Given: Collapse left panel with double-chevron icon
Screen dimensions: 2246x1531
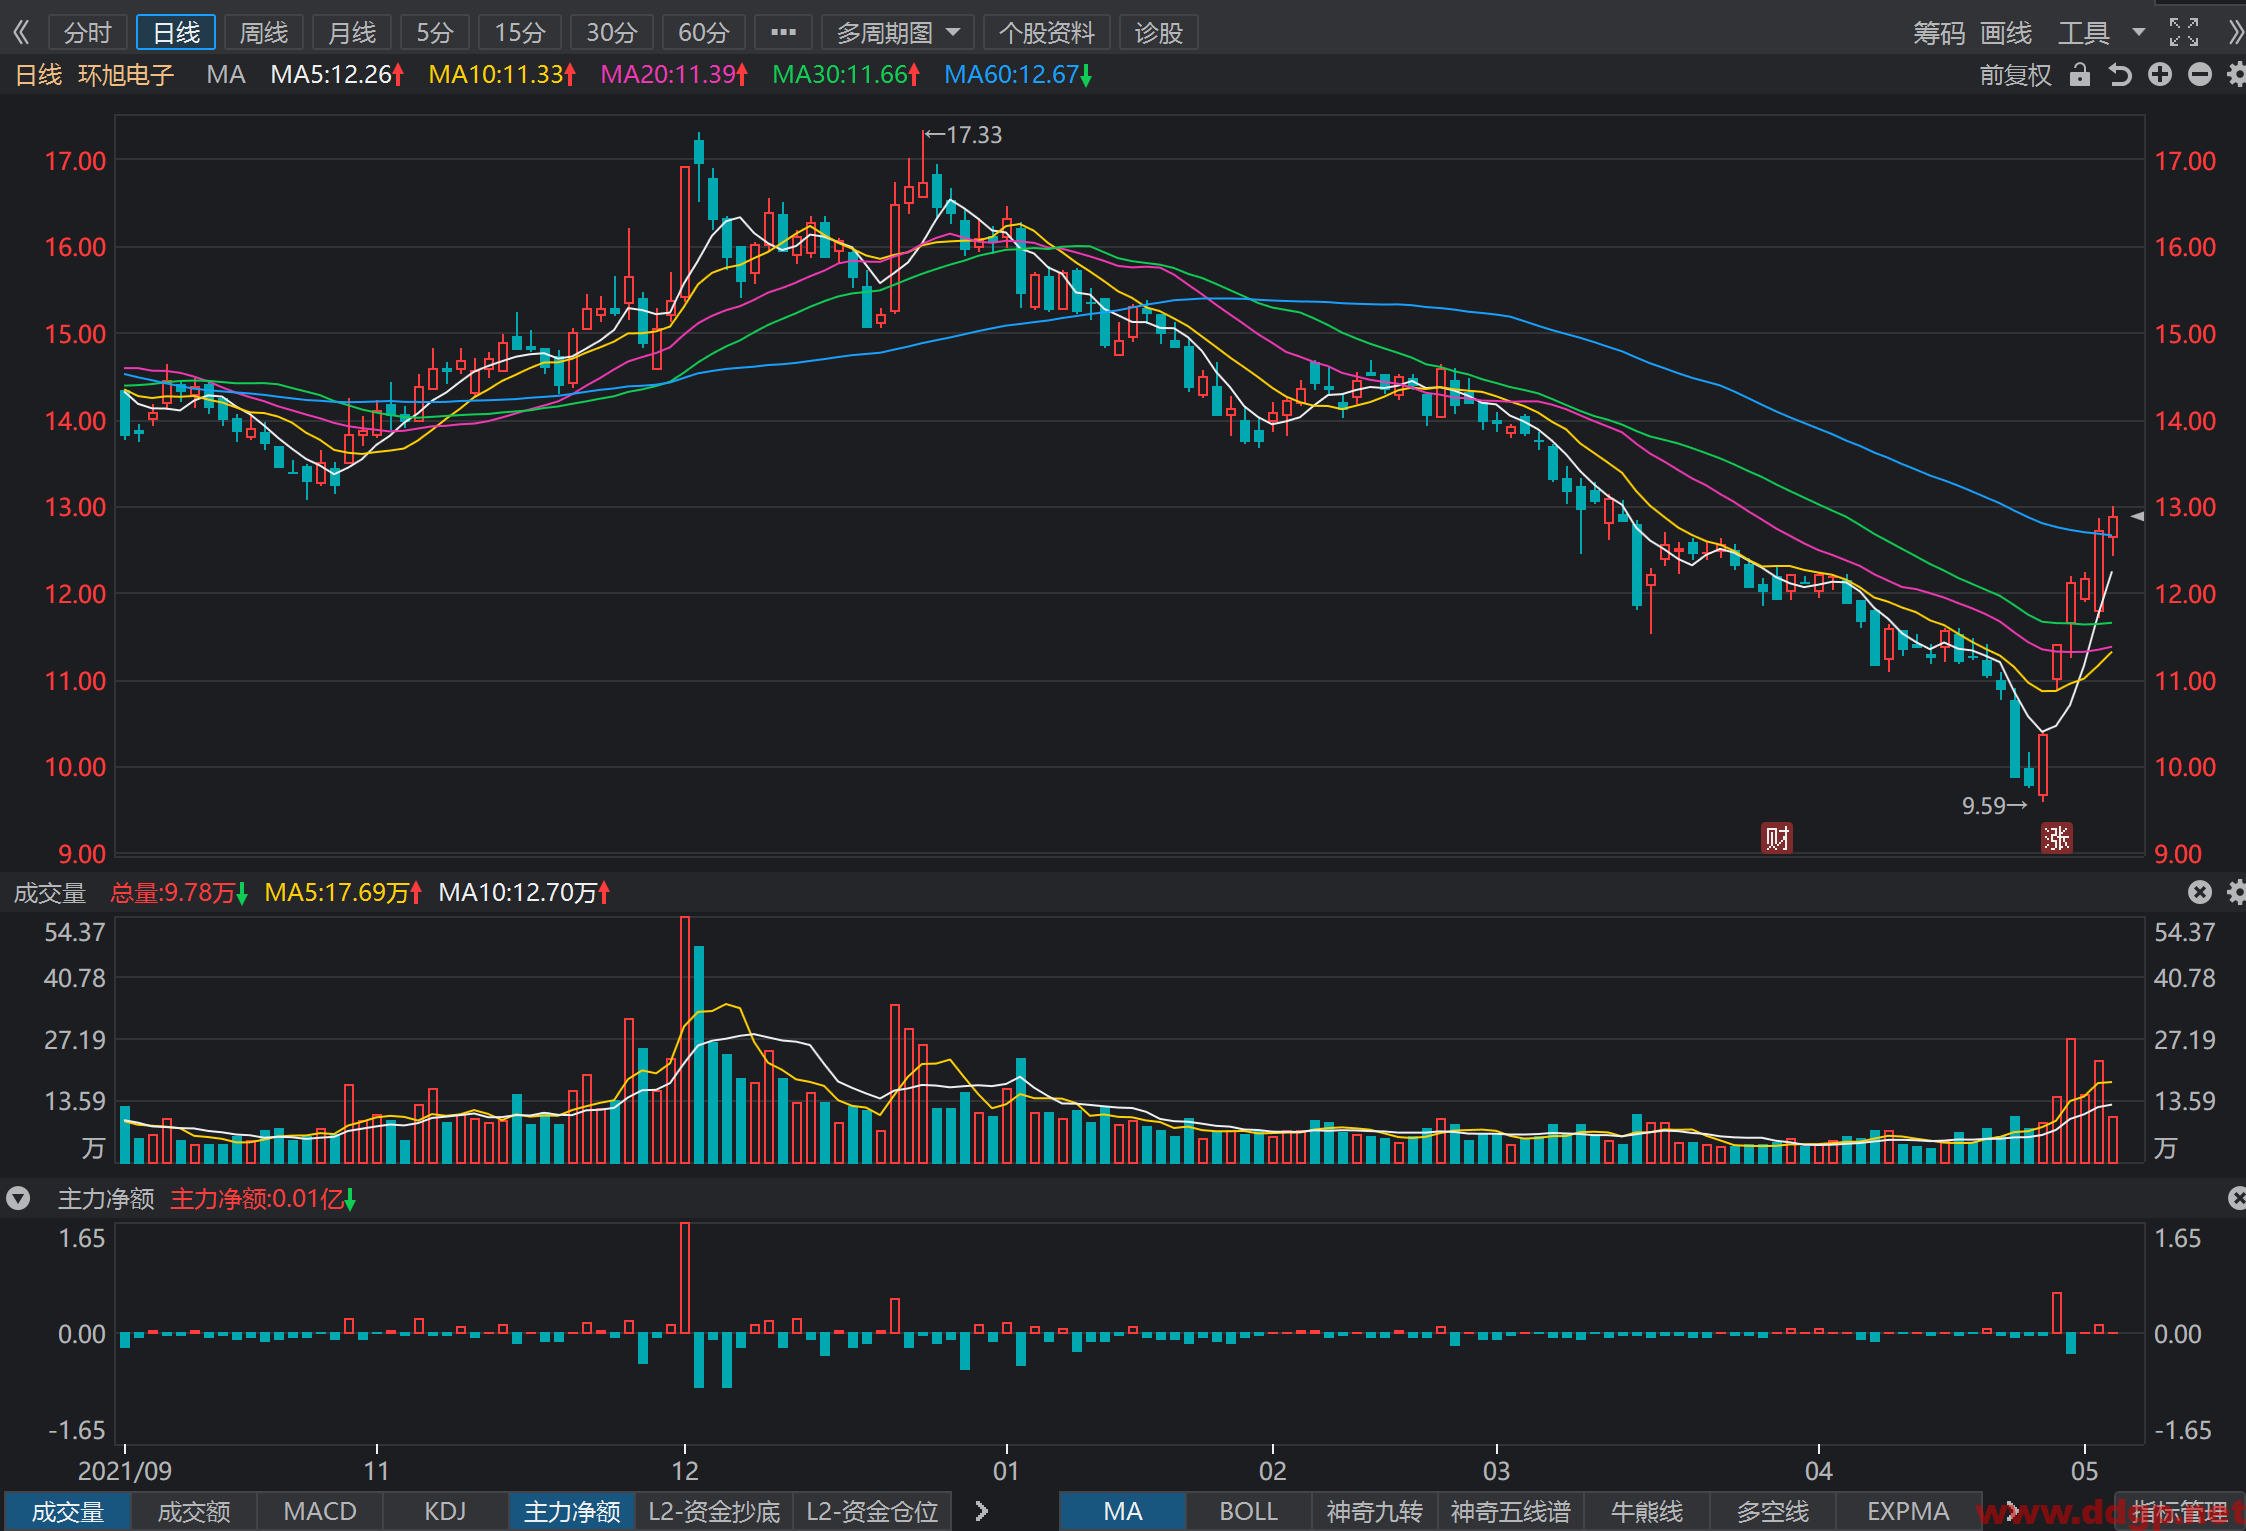Looking at the screenshot, I should [x=21, y=33].
